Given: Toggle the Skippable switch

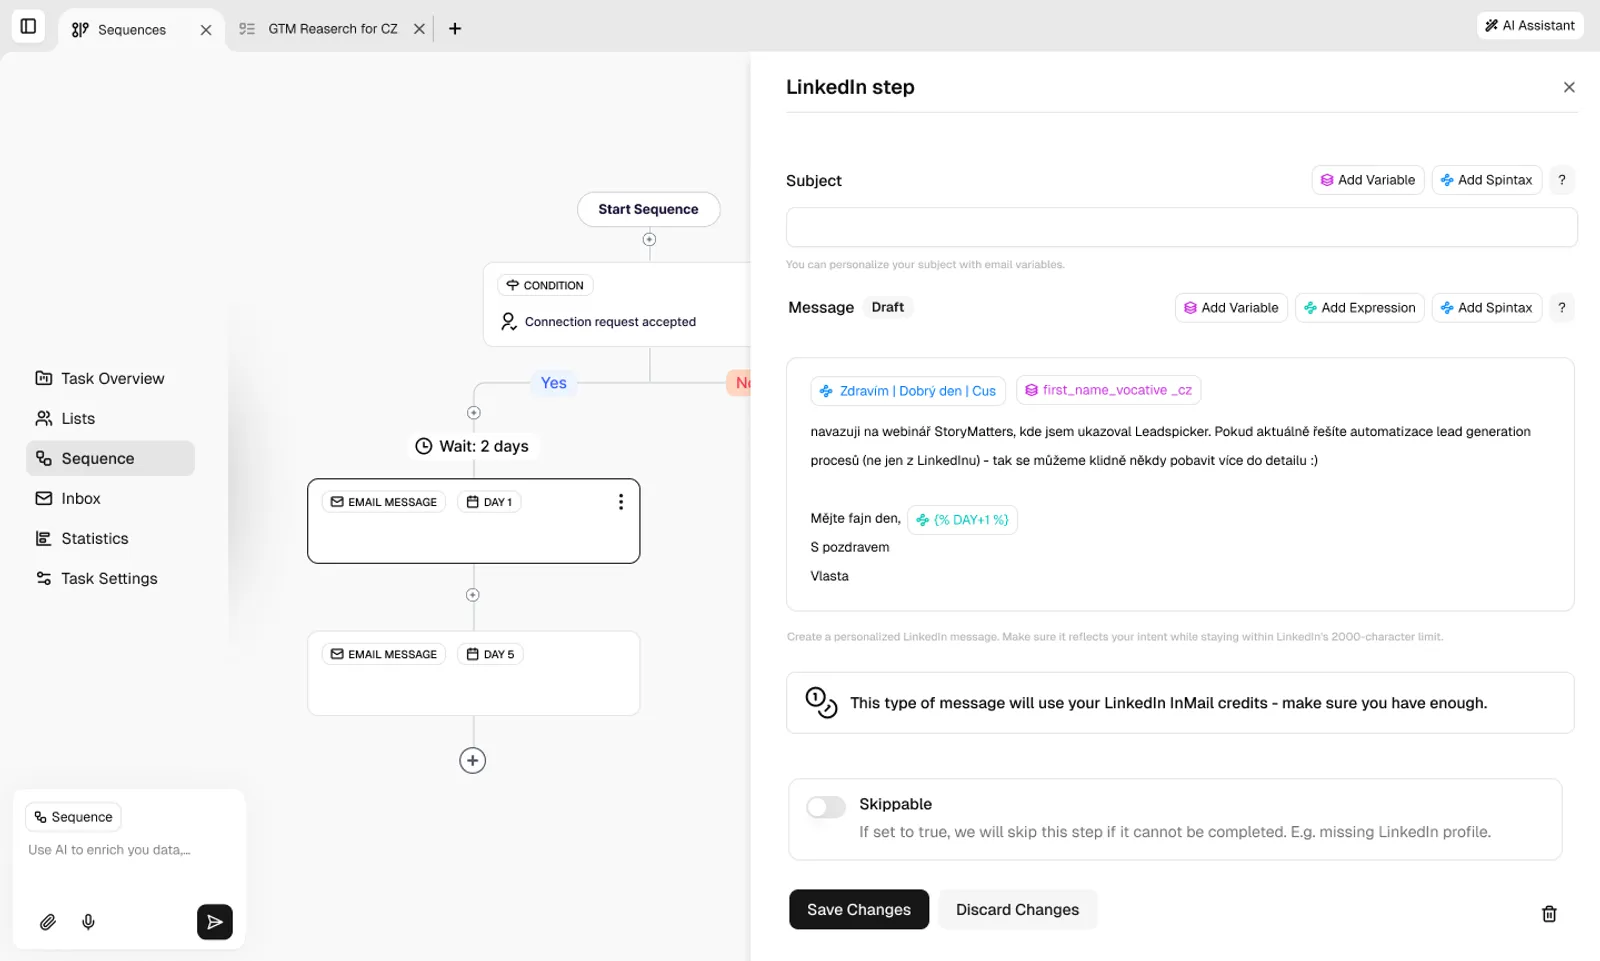Looking at the screenshot, I should point(826,807).
